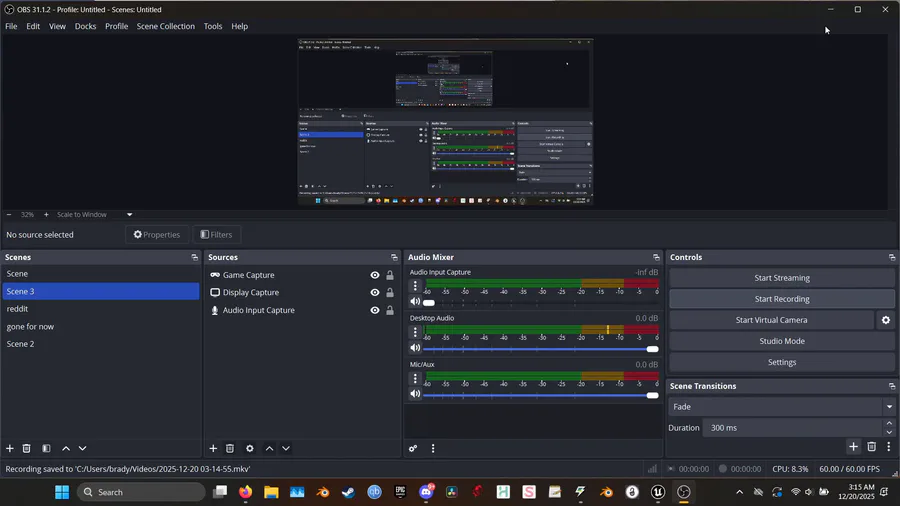Open Desktop Audio options dots
The width and height of the screenshot is (900, 506).
click(415, 332)
